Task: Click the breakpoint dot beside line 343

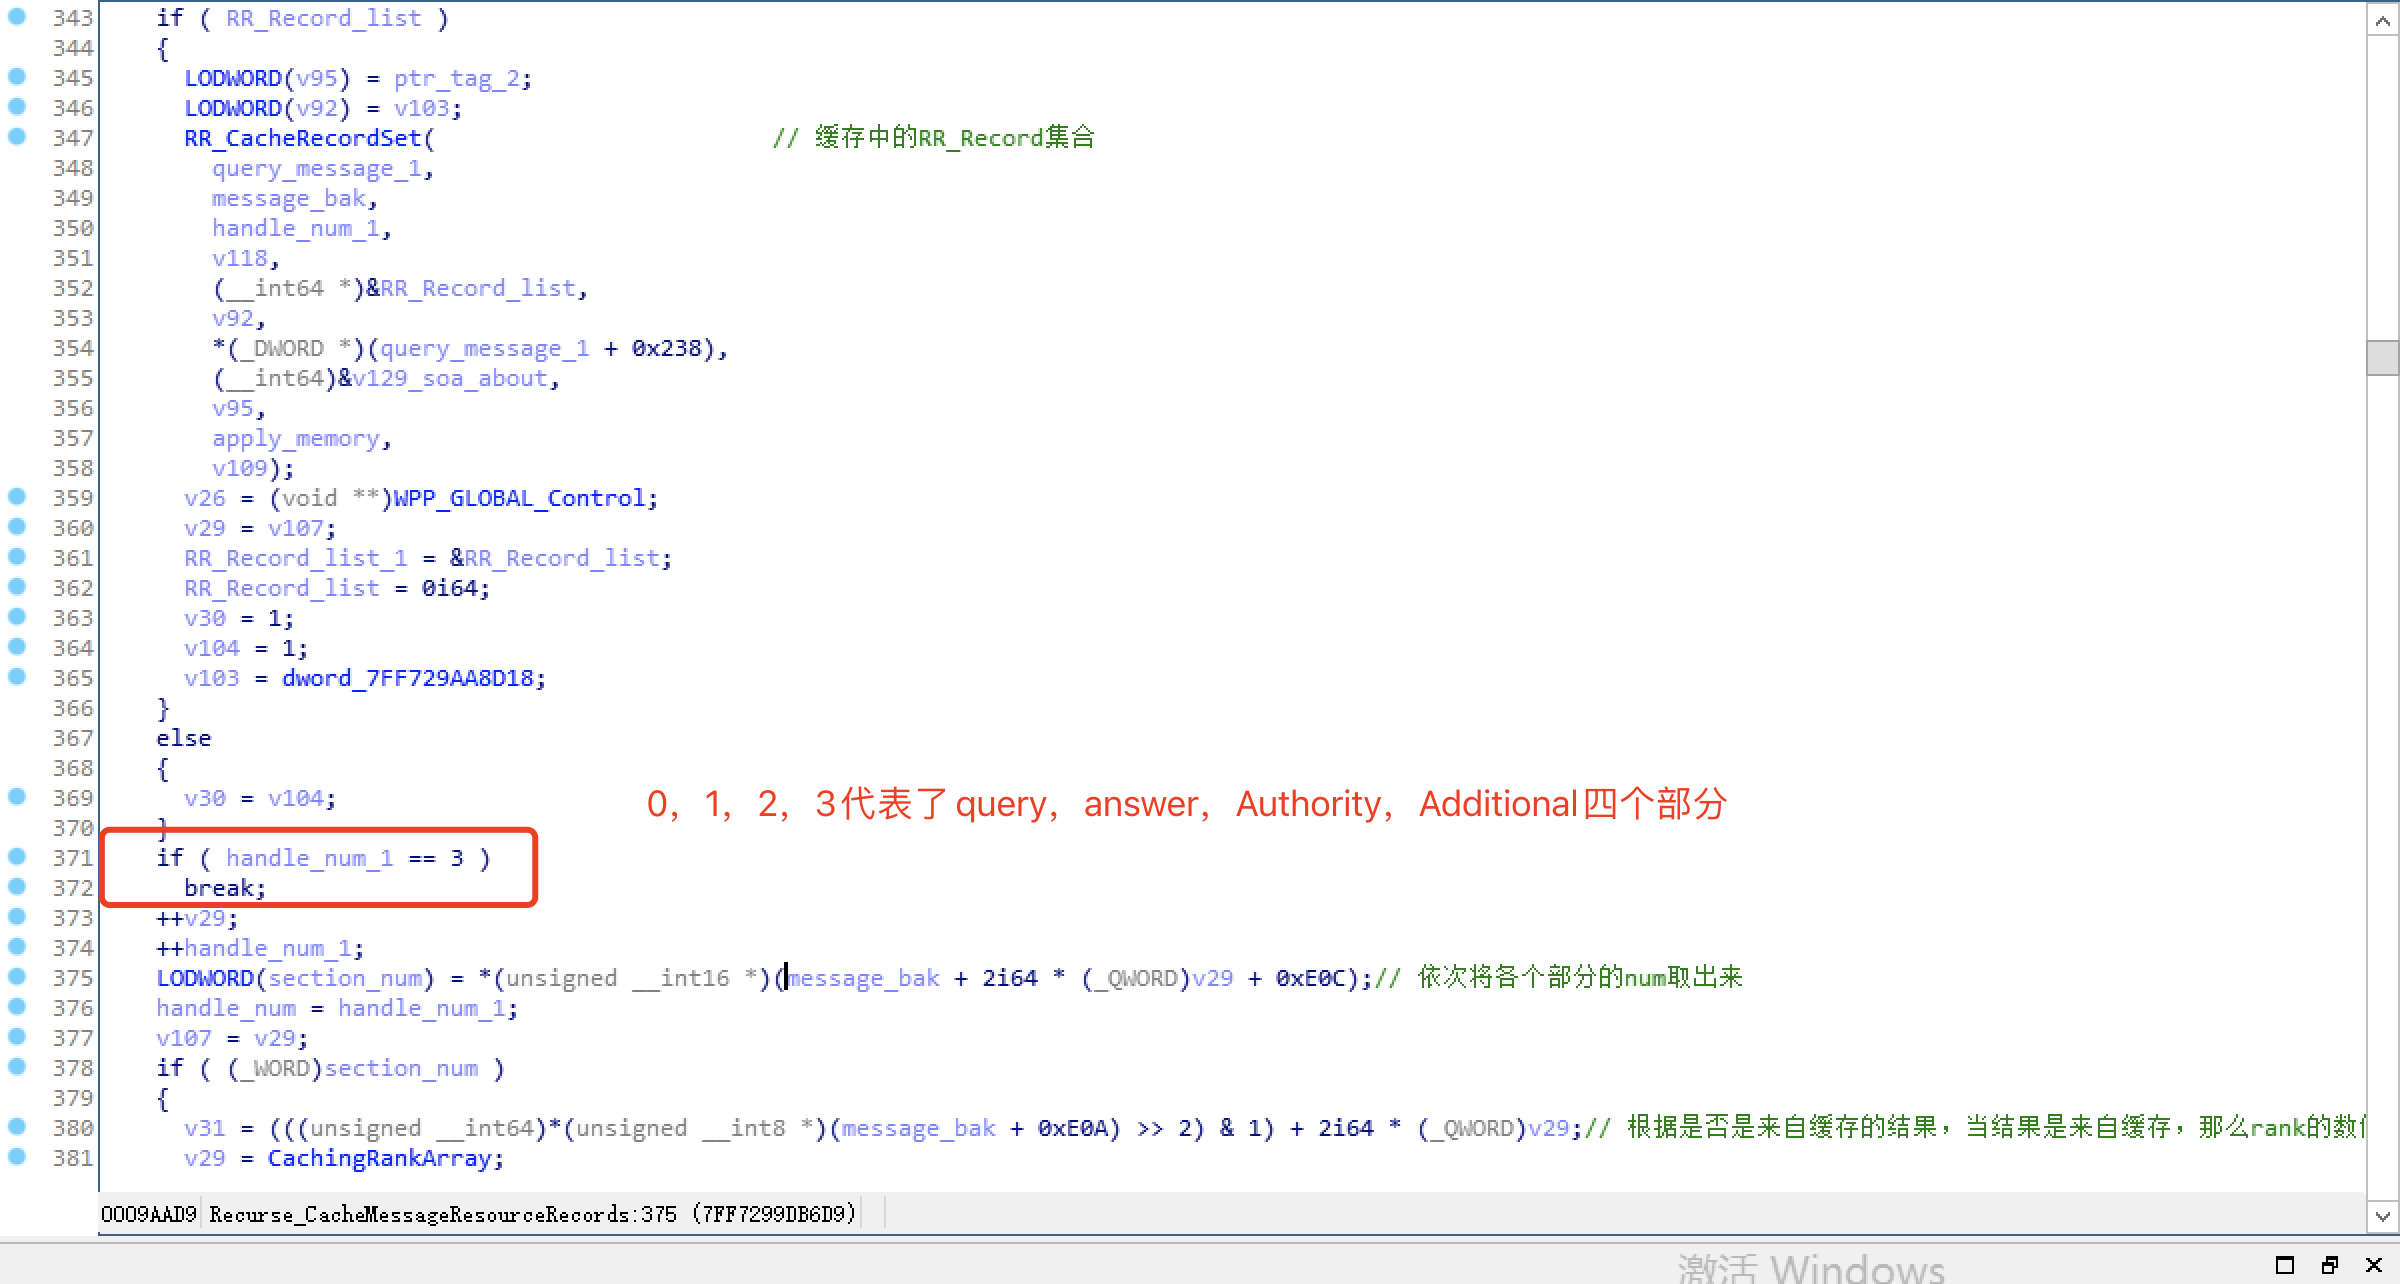Action: [17, 16]
